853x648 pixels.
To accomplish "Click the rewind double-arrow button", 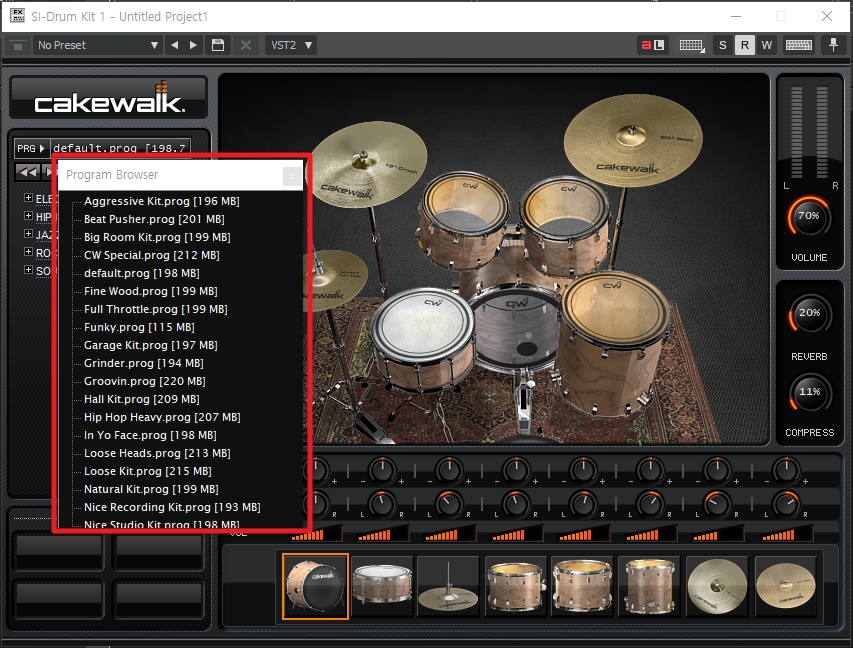I will (x=27, y=172).
